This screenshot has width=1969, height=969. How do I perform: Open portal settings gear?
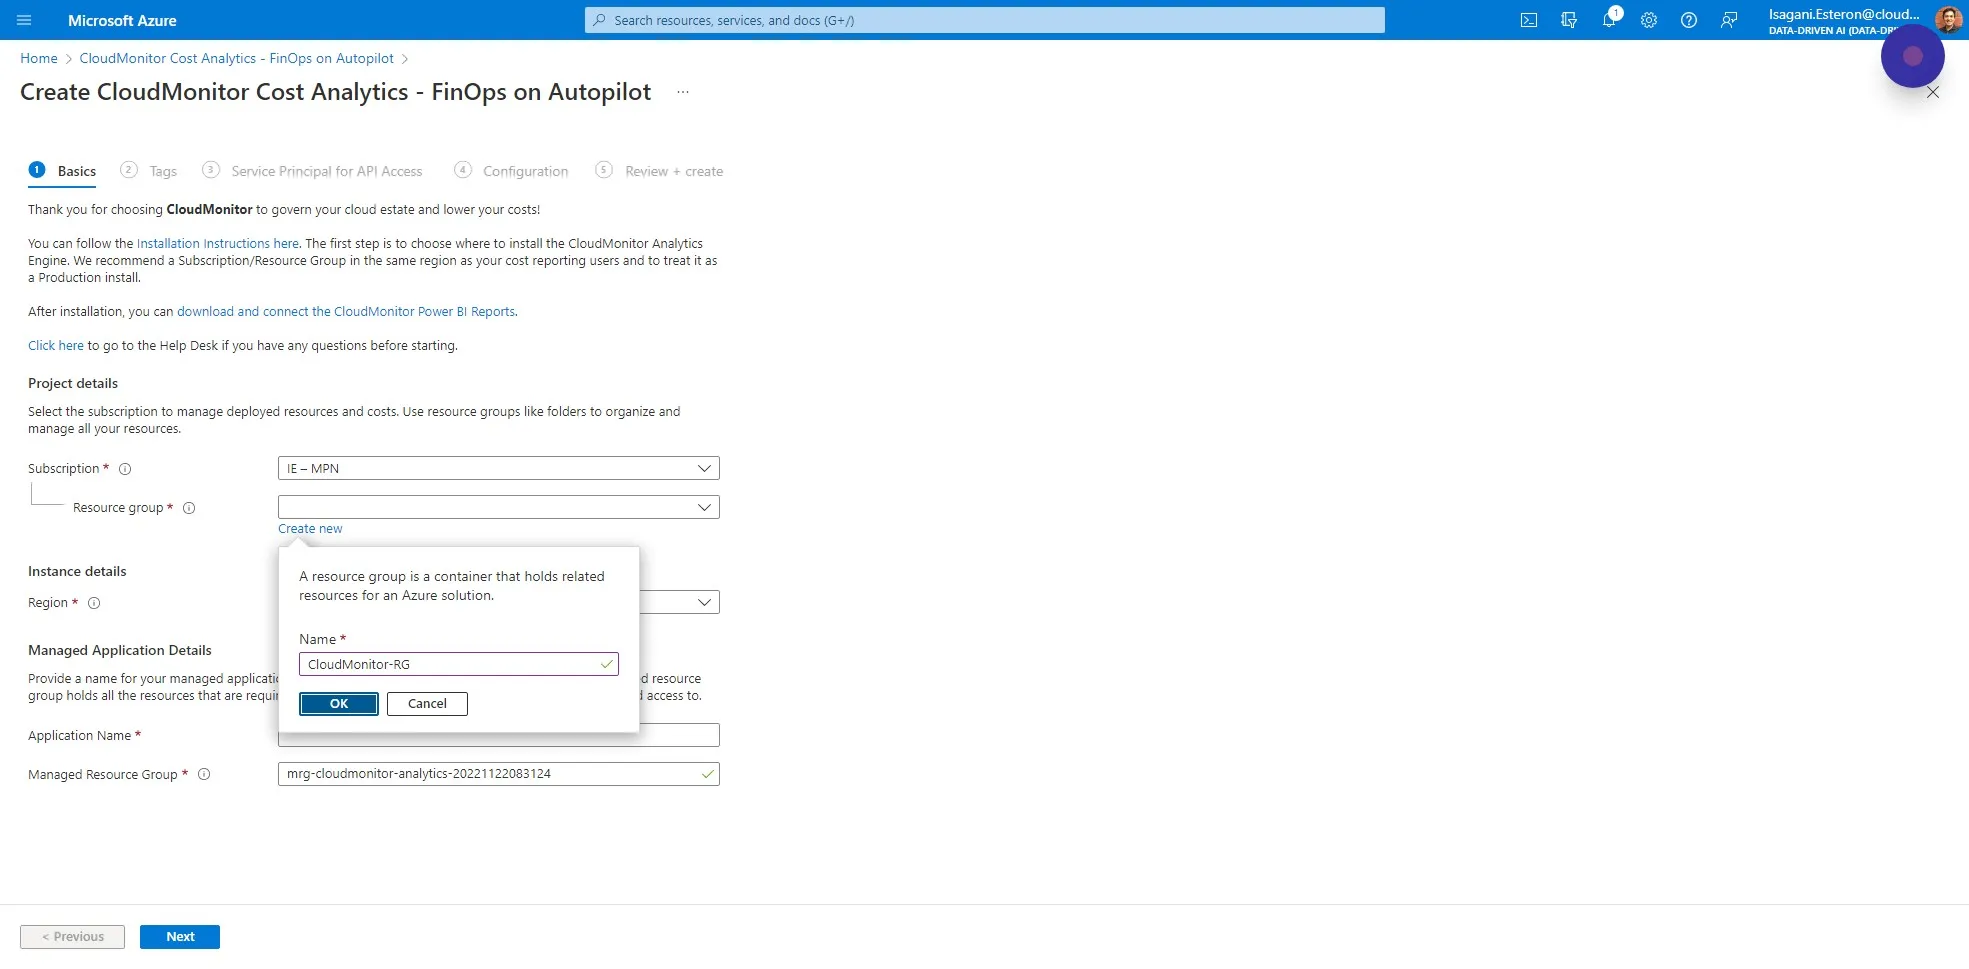click(1649, 20)
